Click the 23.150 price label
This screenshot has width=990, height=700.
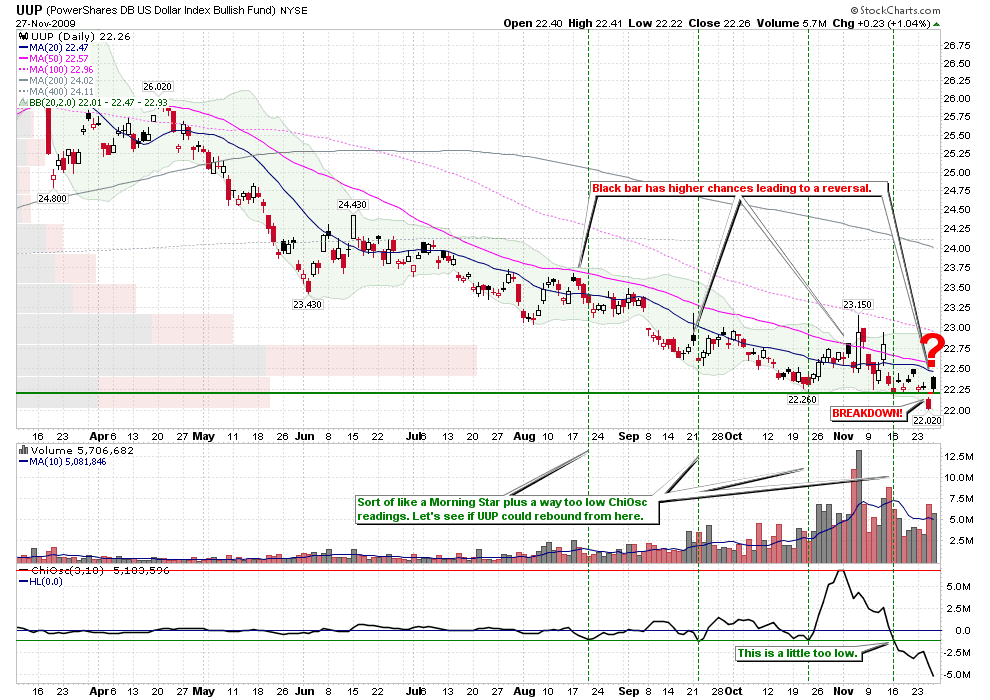pos(857,304)
